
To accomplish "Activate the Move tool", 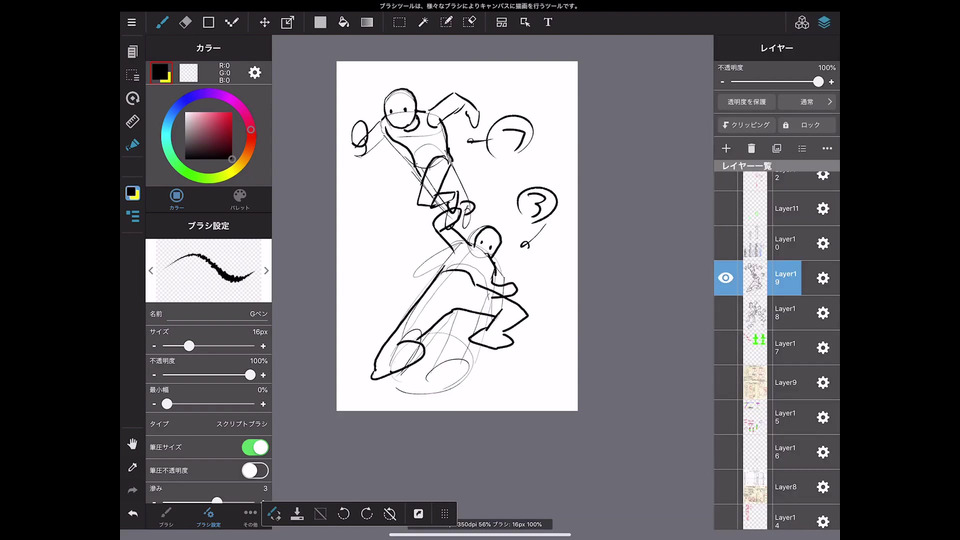I will coord(264,22).
